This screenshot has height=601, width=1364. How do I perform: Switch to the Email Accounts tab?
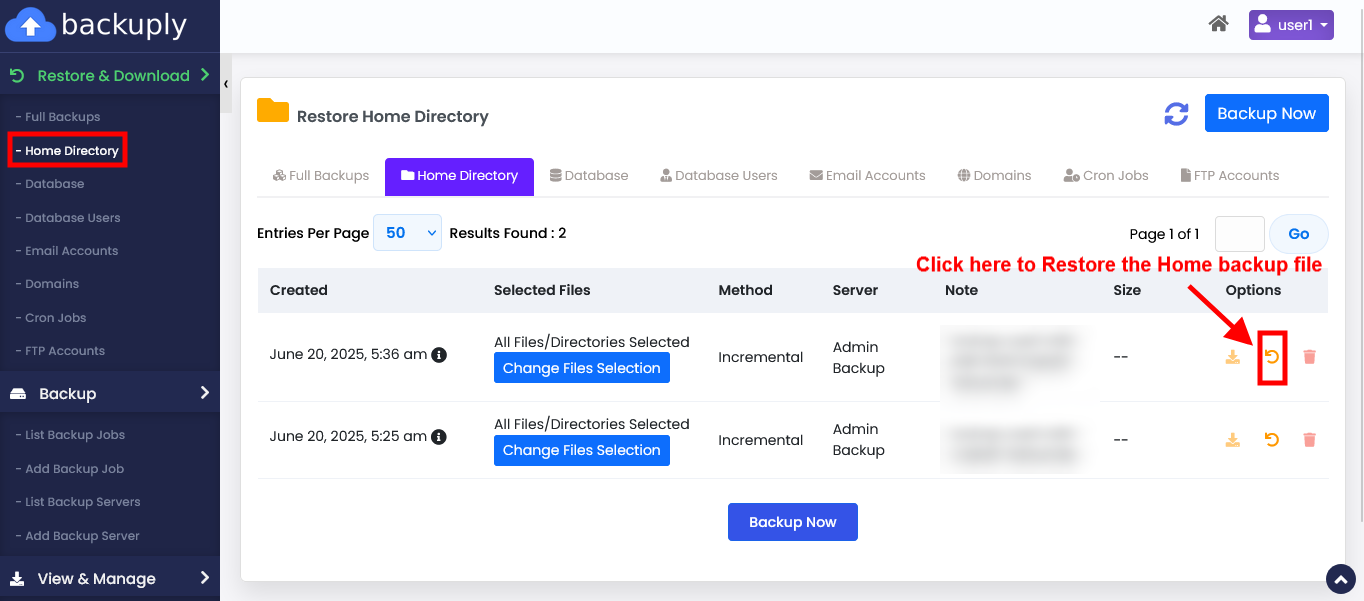tap(867, 176)
